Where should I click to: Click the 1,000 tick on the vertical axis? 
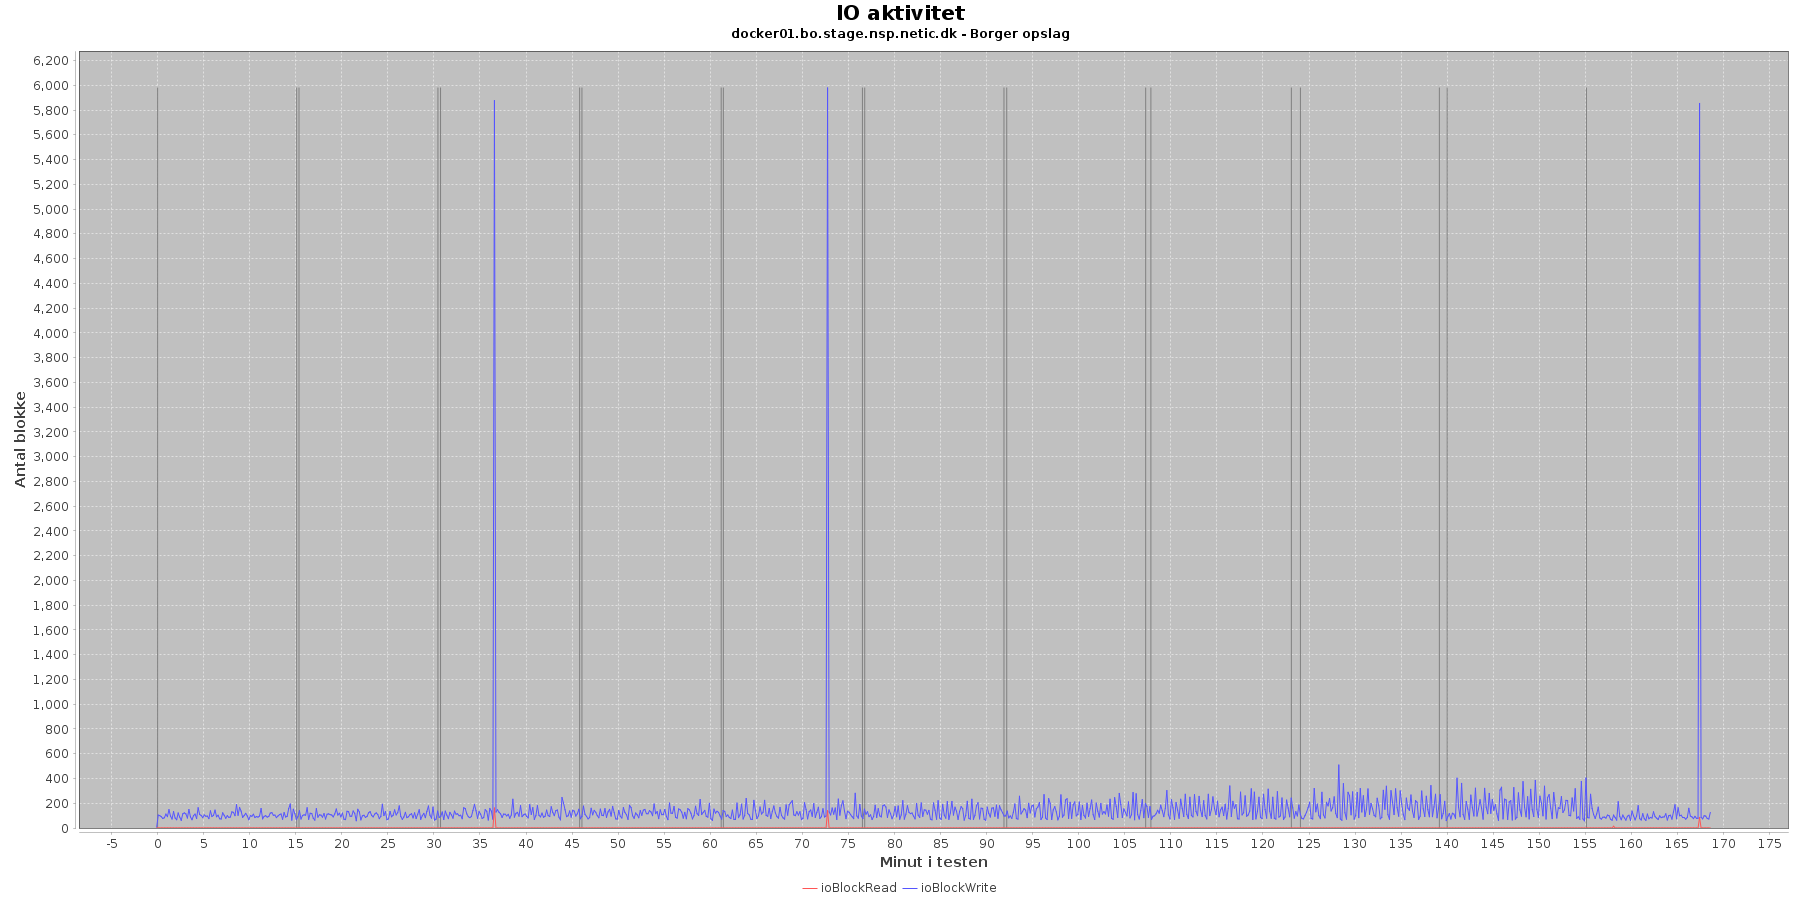(51, 705)
